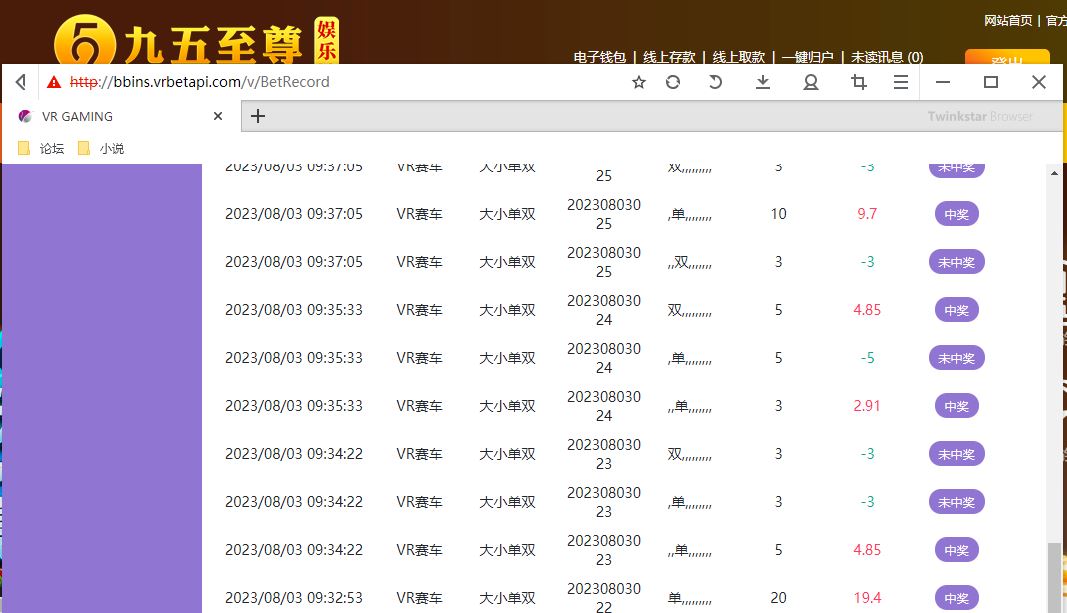Screen dimensions: 1067x613
Task: Click 中奖 badge on the 09:35:33 4.85 row
Action: (957, 310)
